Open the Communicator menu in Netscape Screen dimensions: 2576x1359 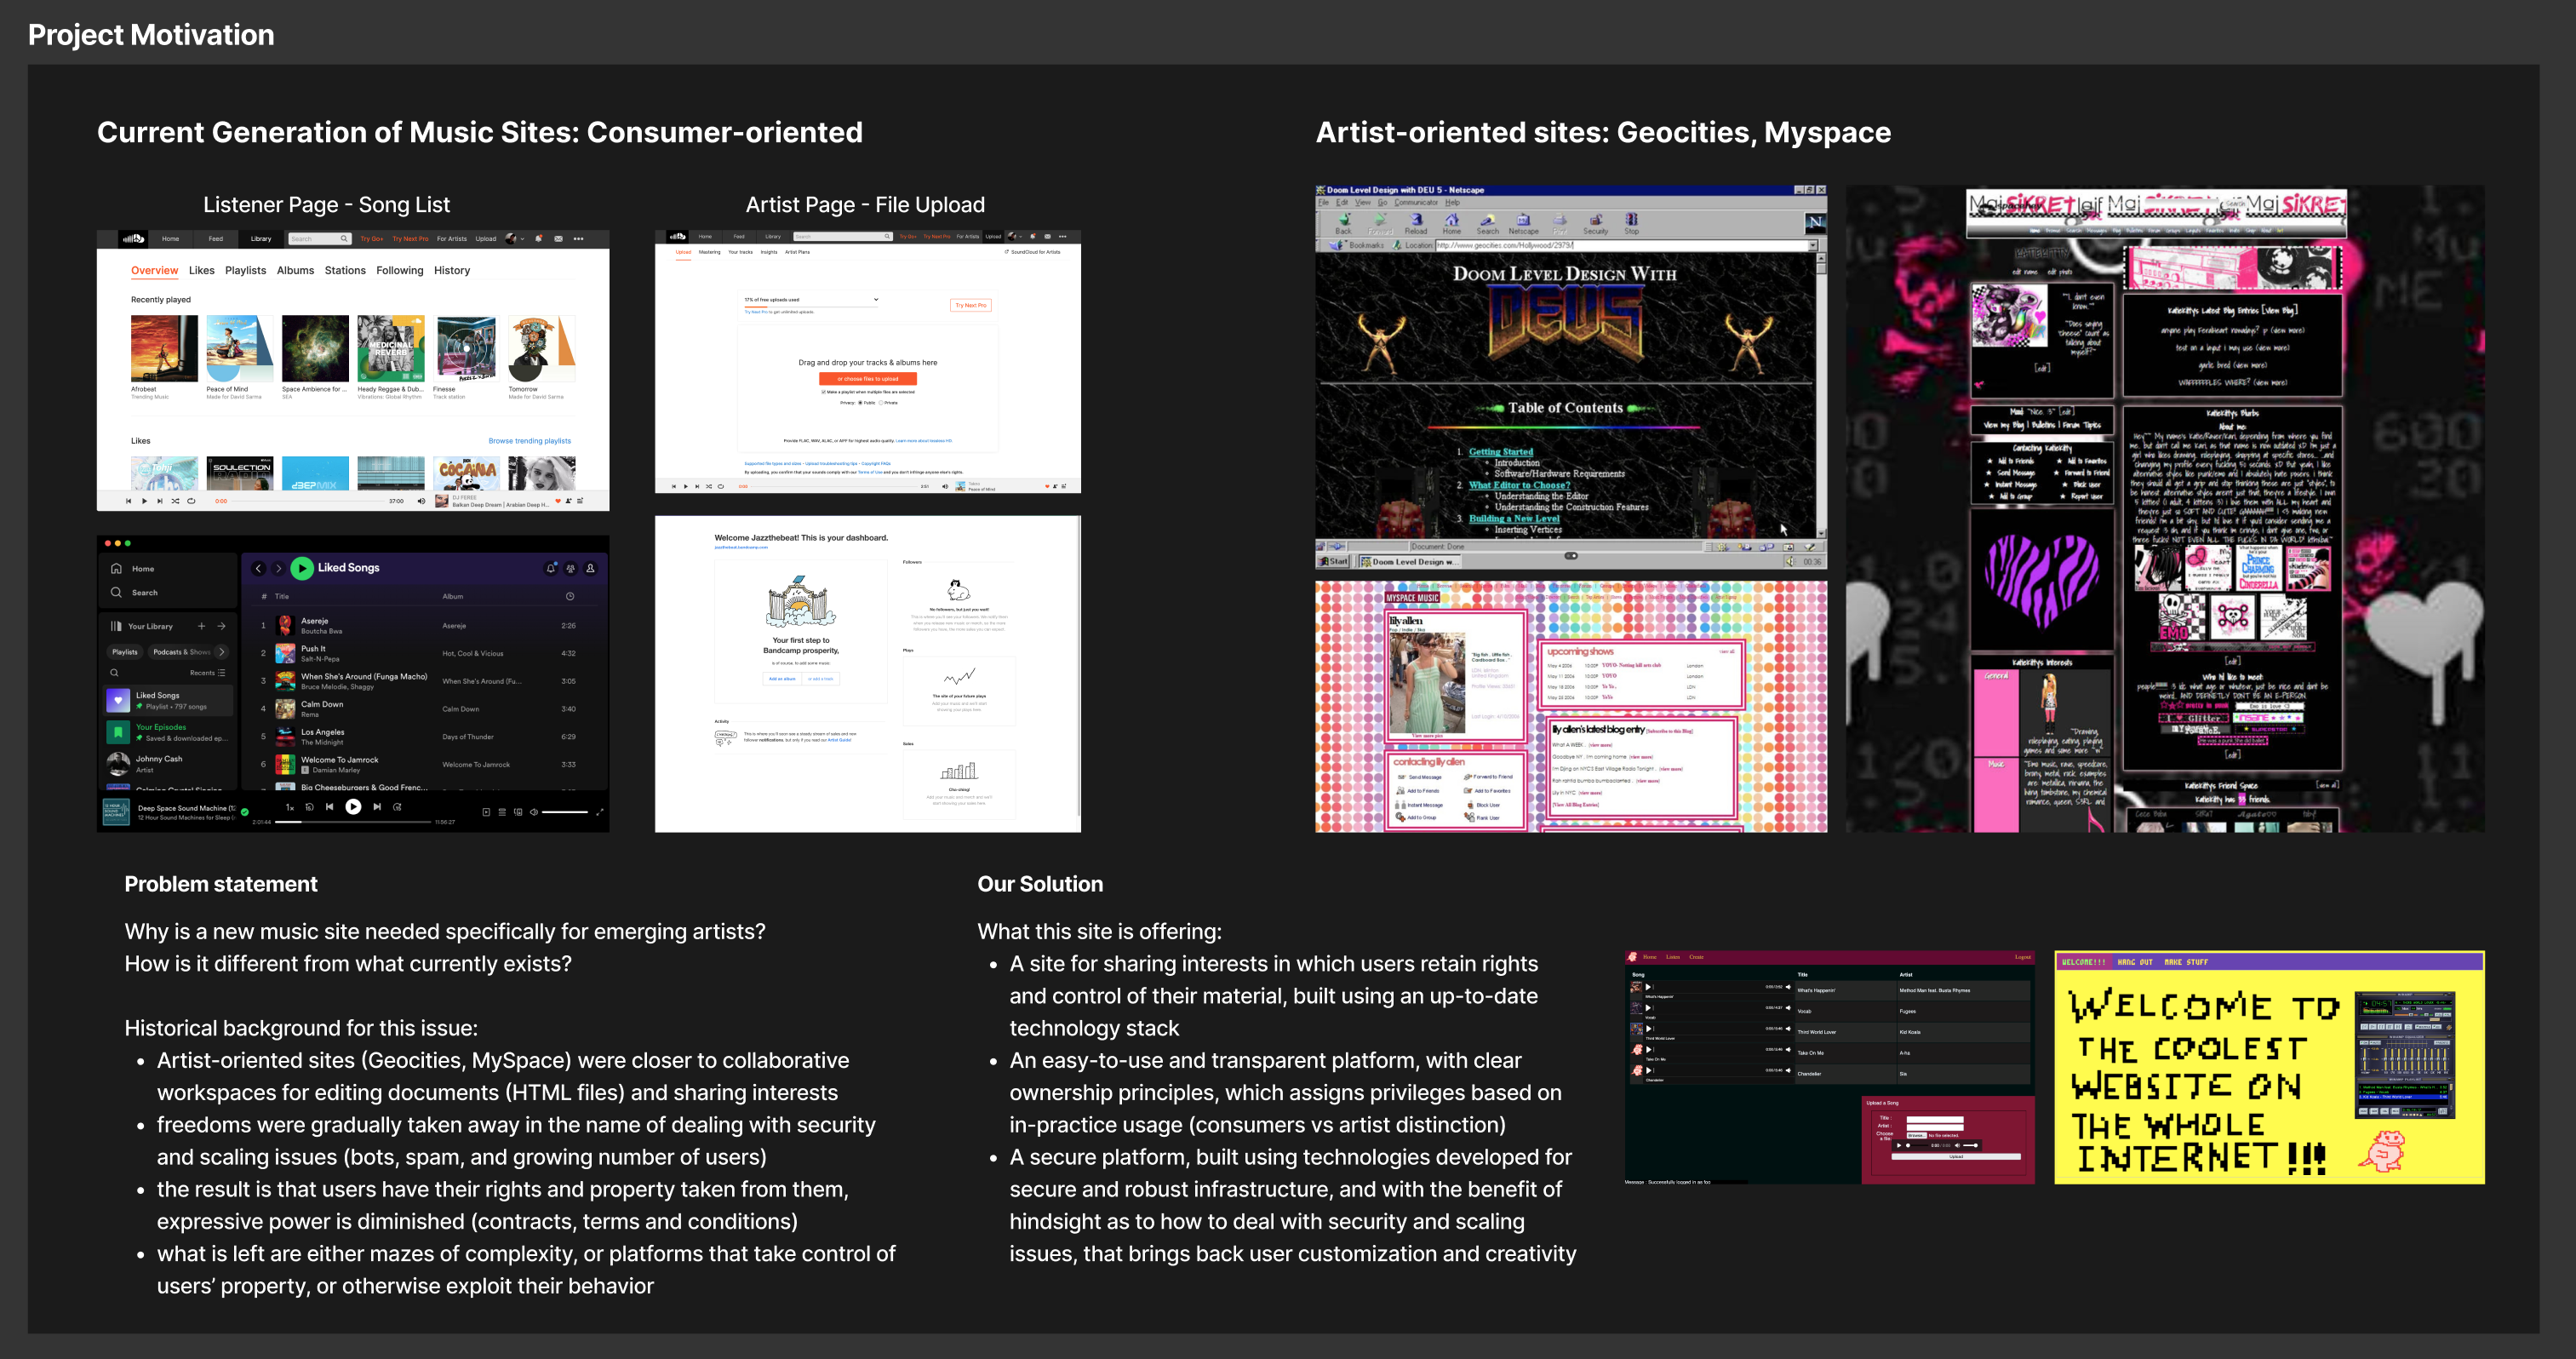(x=1415, y=202)
